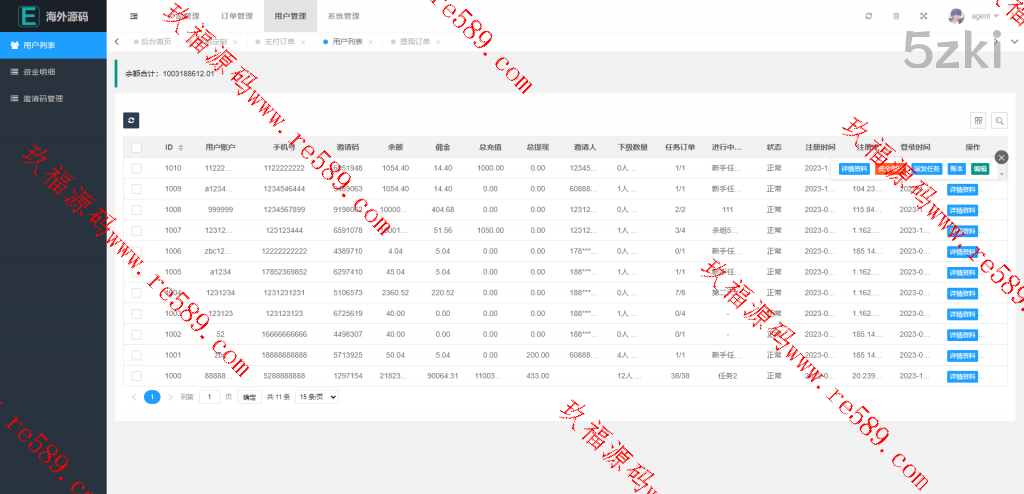Image resolution: width=1024 pixels, height=494 pixels.
Task: Open the 15条/页 page size dropdown
Action: click(316, 397)
